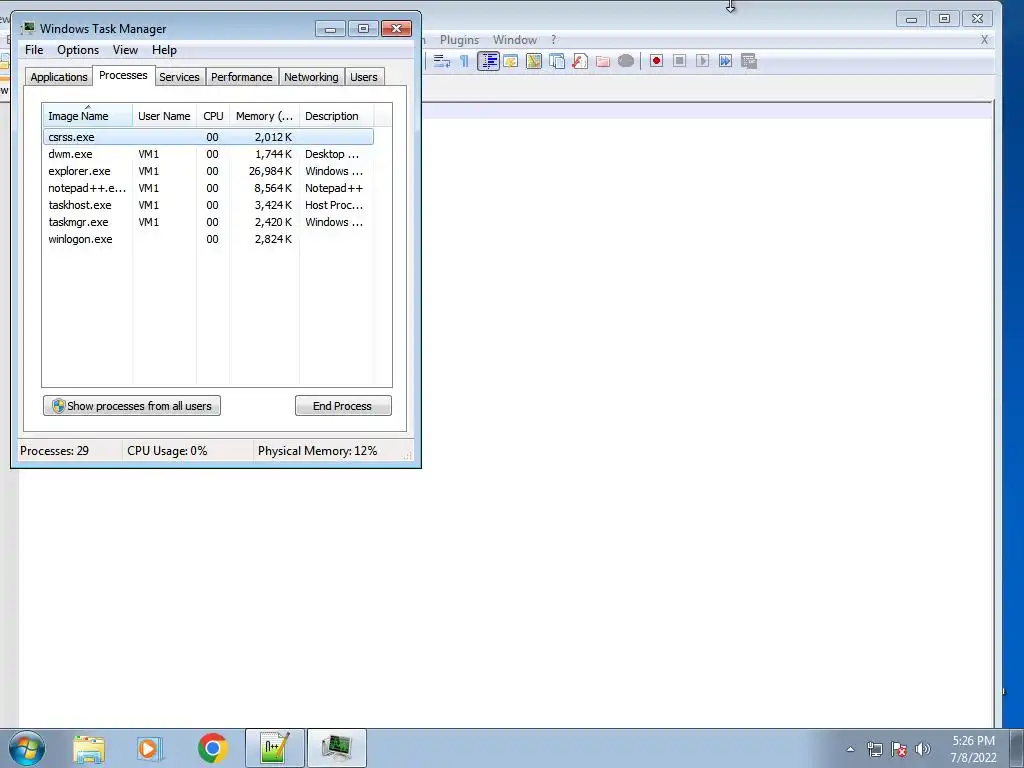Open the Document List panel icon
The image size is (1024, 768).
coord(556,61)
